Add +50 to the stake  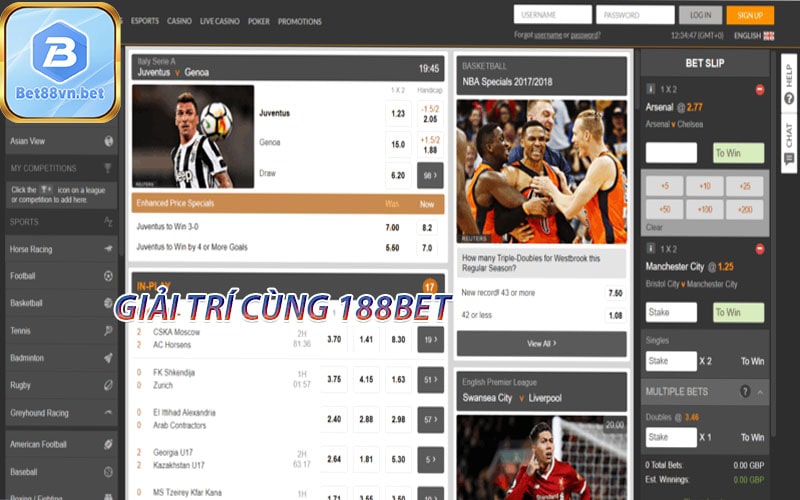click(x=664, y=209)
